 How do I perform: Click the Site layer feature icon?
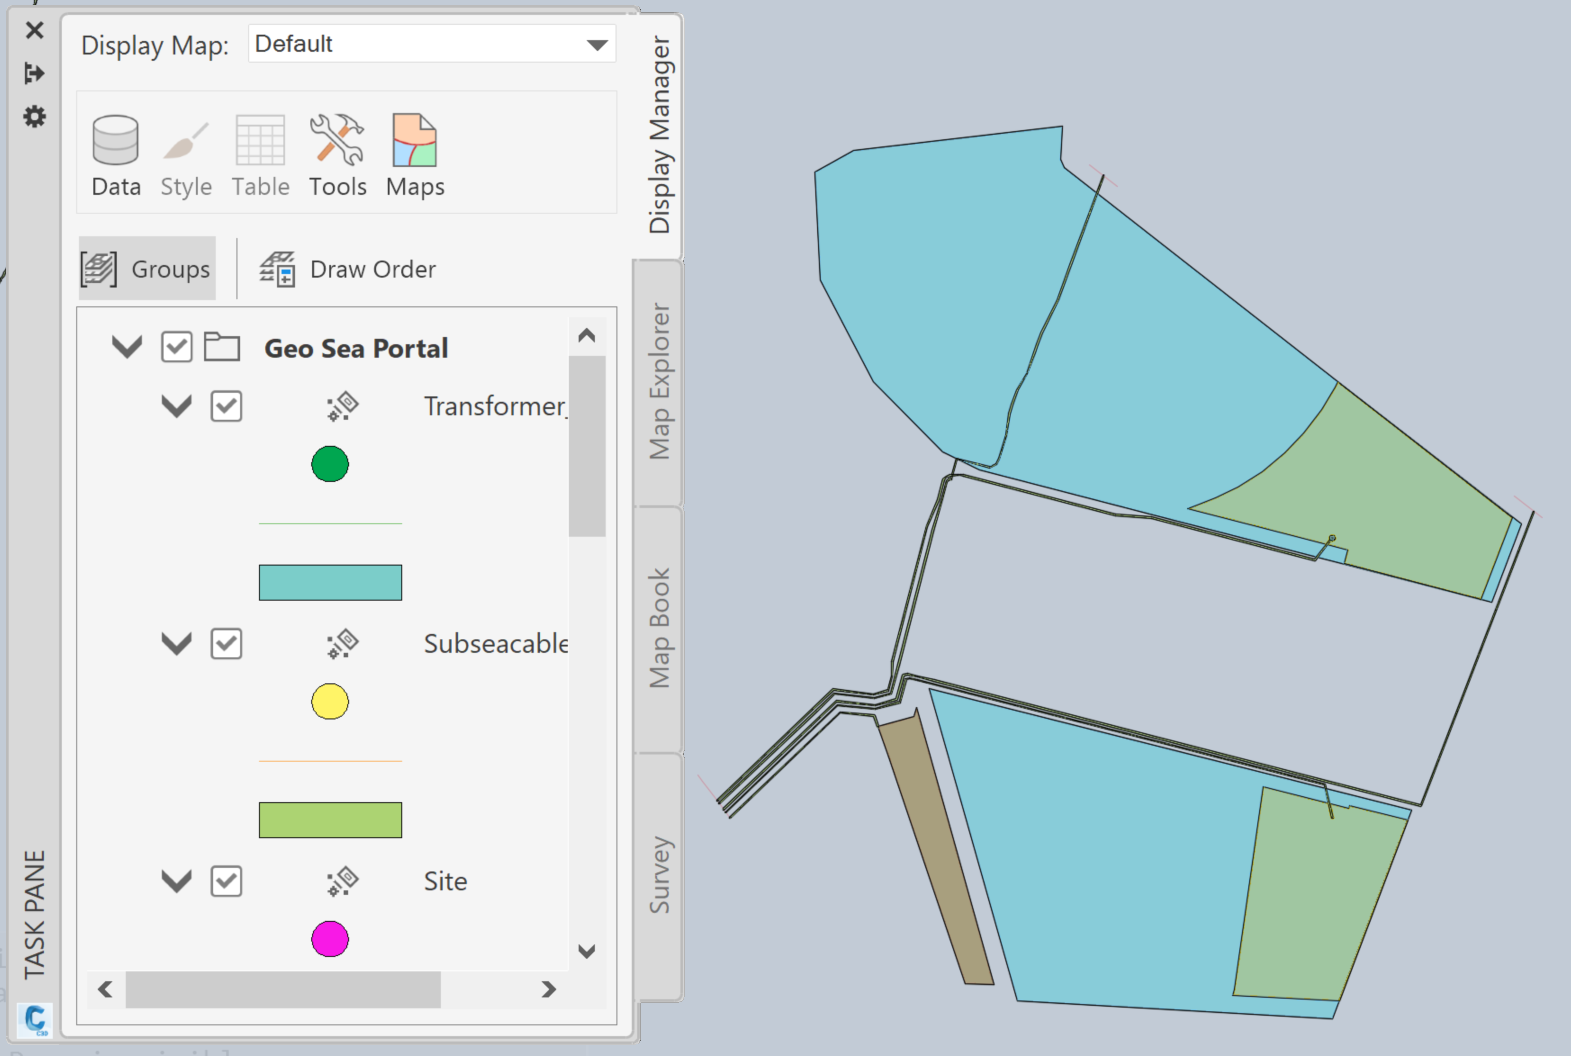[x=342, y=881]
